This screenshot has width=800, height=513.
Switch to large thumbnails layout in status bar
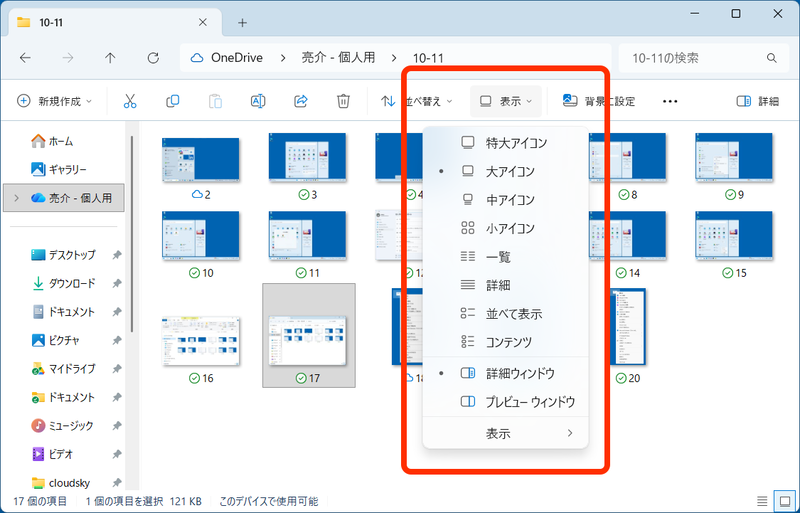[x=785, y=501]
